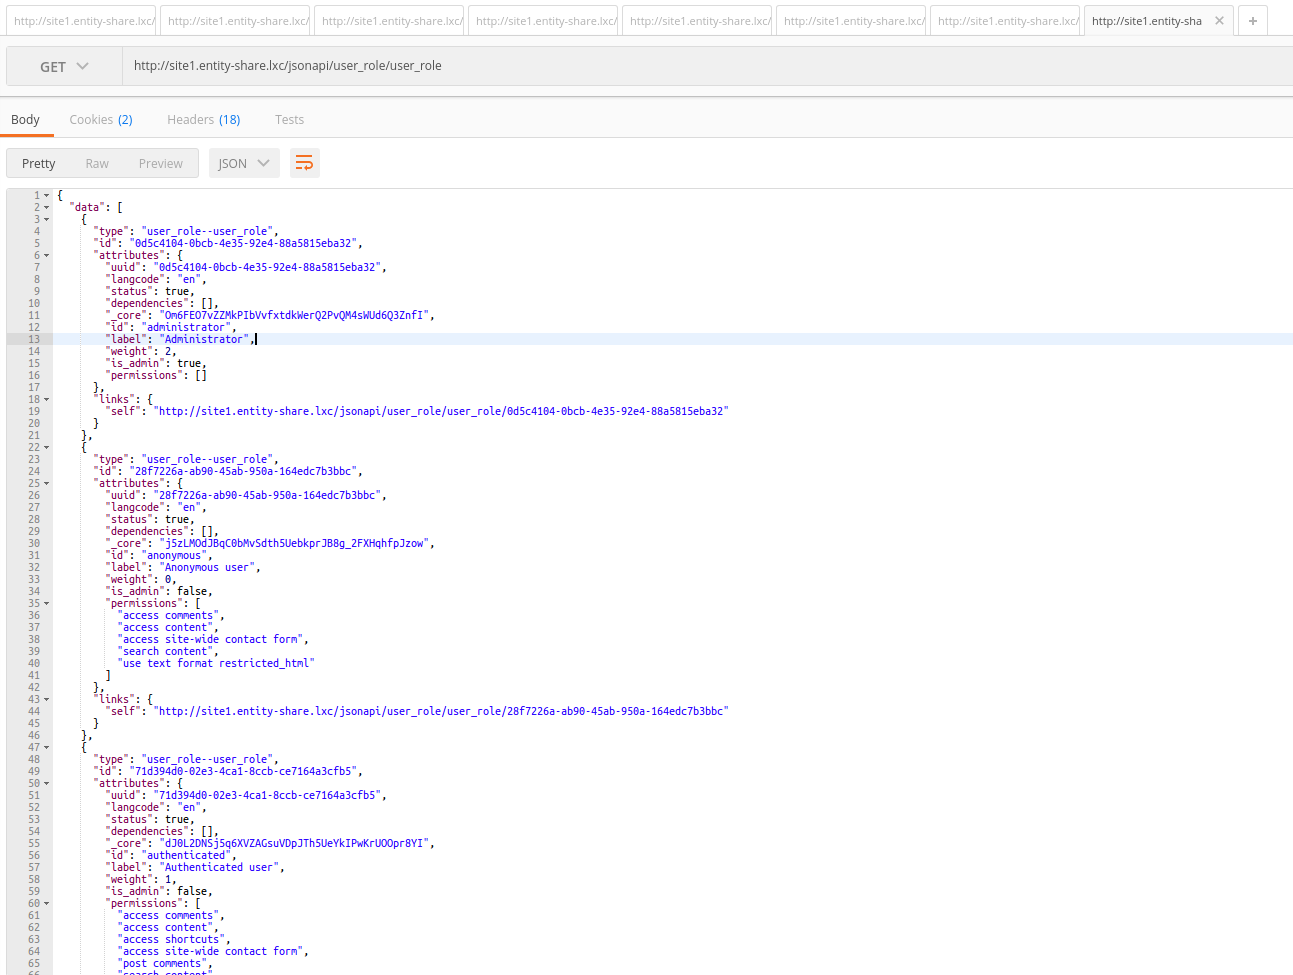Collapse the root JSON object on line 1

pos(47,194)
